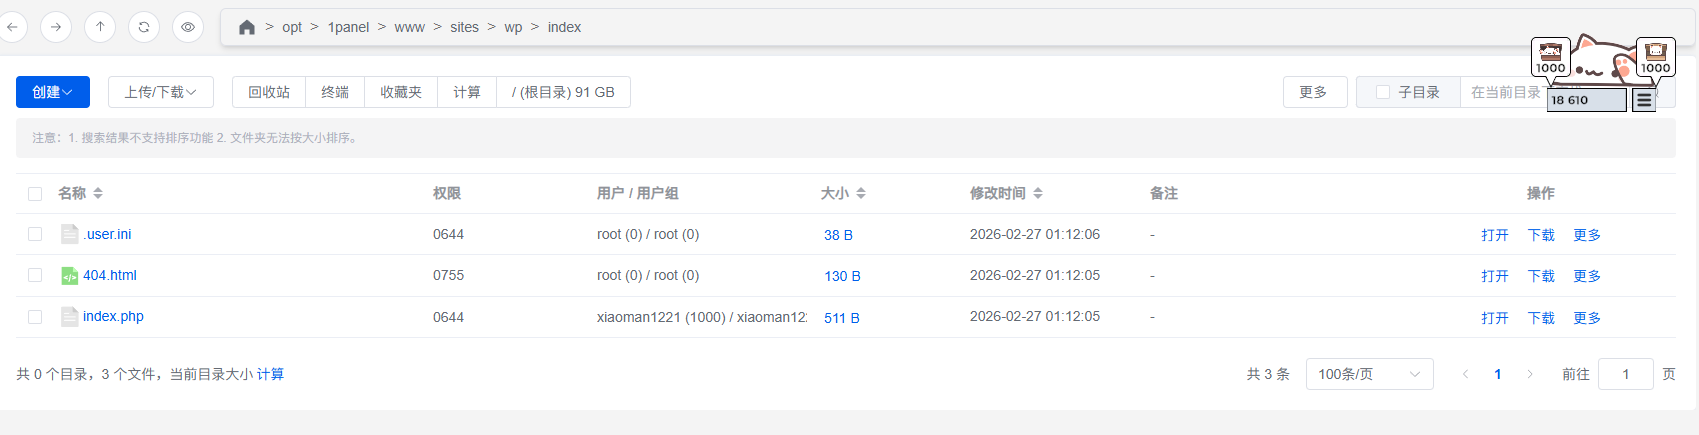Screen dimensions: 1699x435
Task: Click 下载 for the 404.html row
Action: pos(1541,276)
